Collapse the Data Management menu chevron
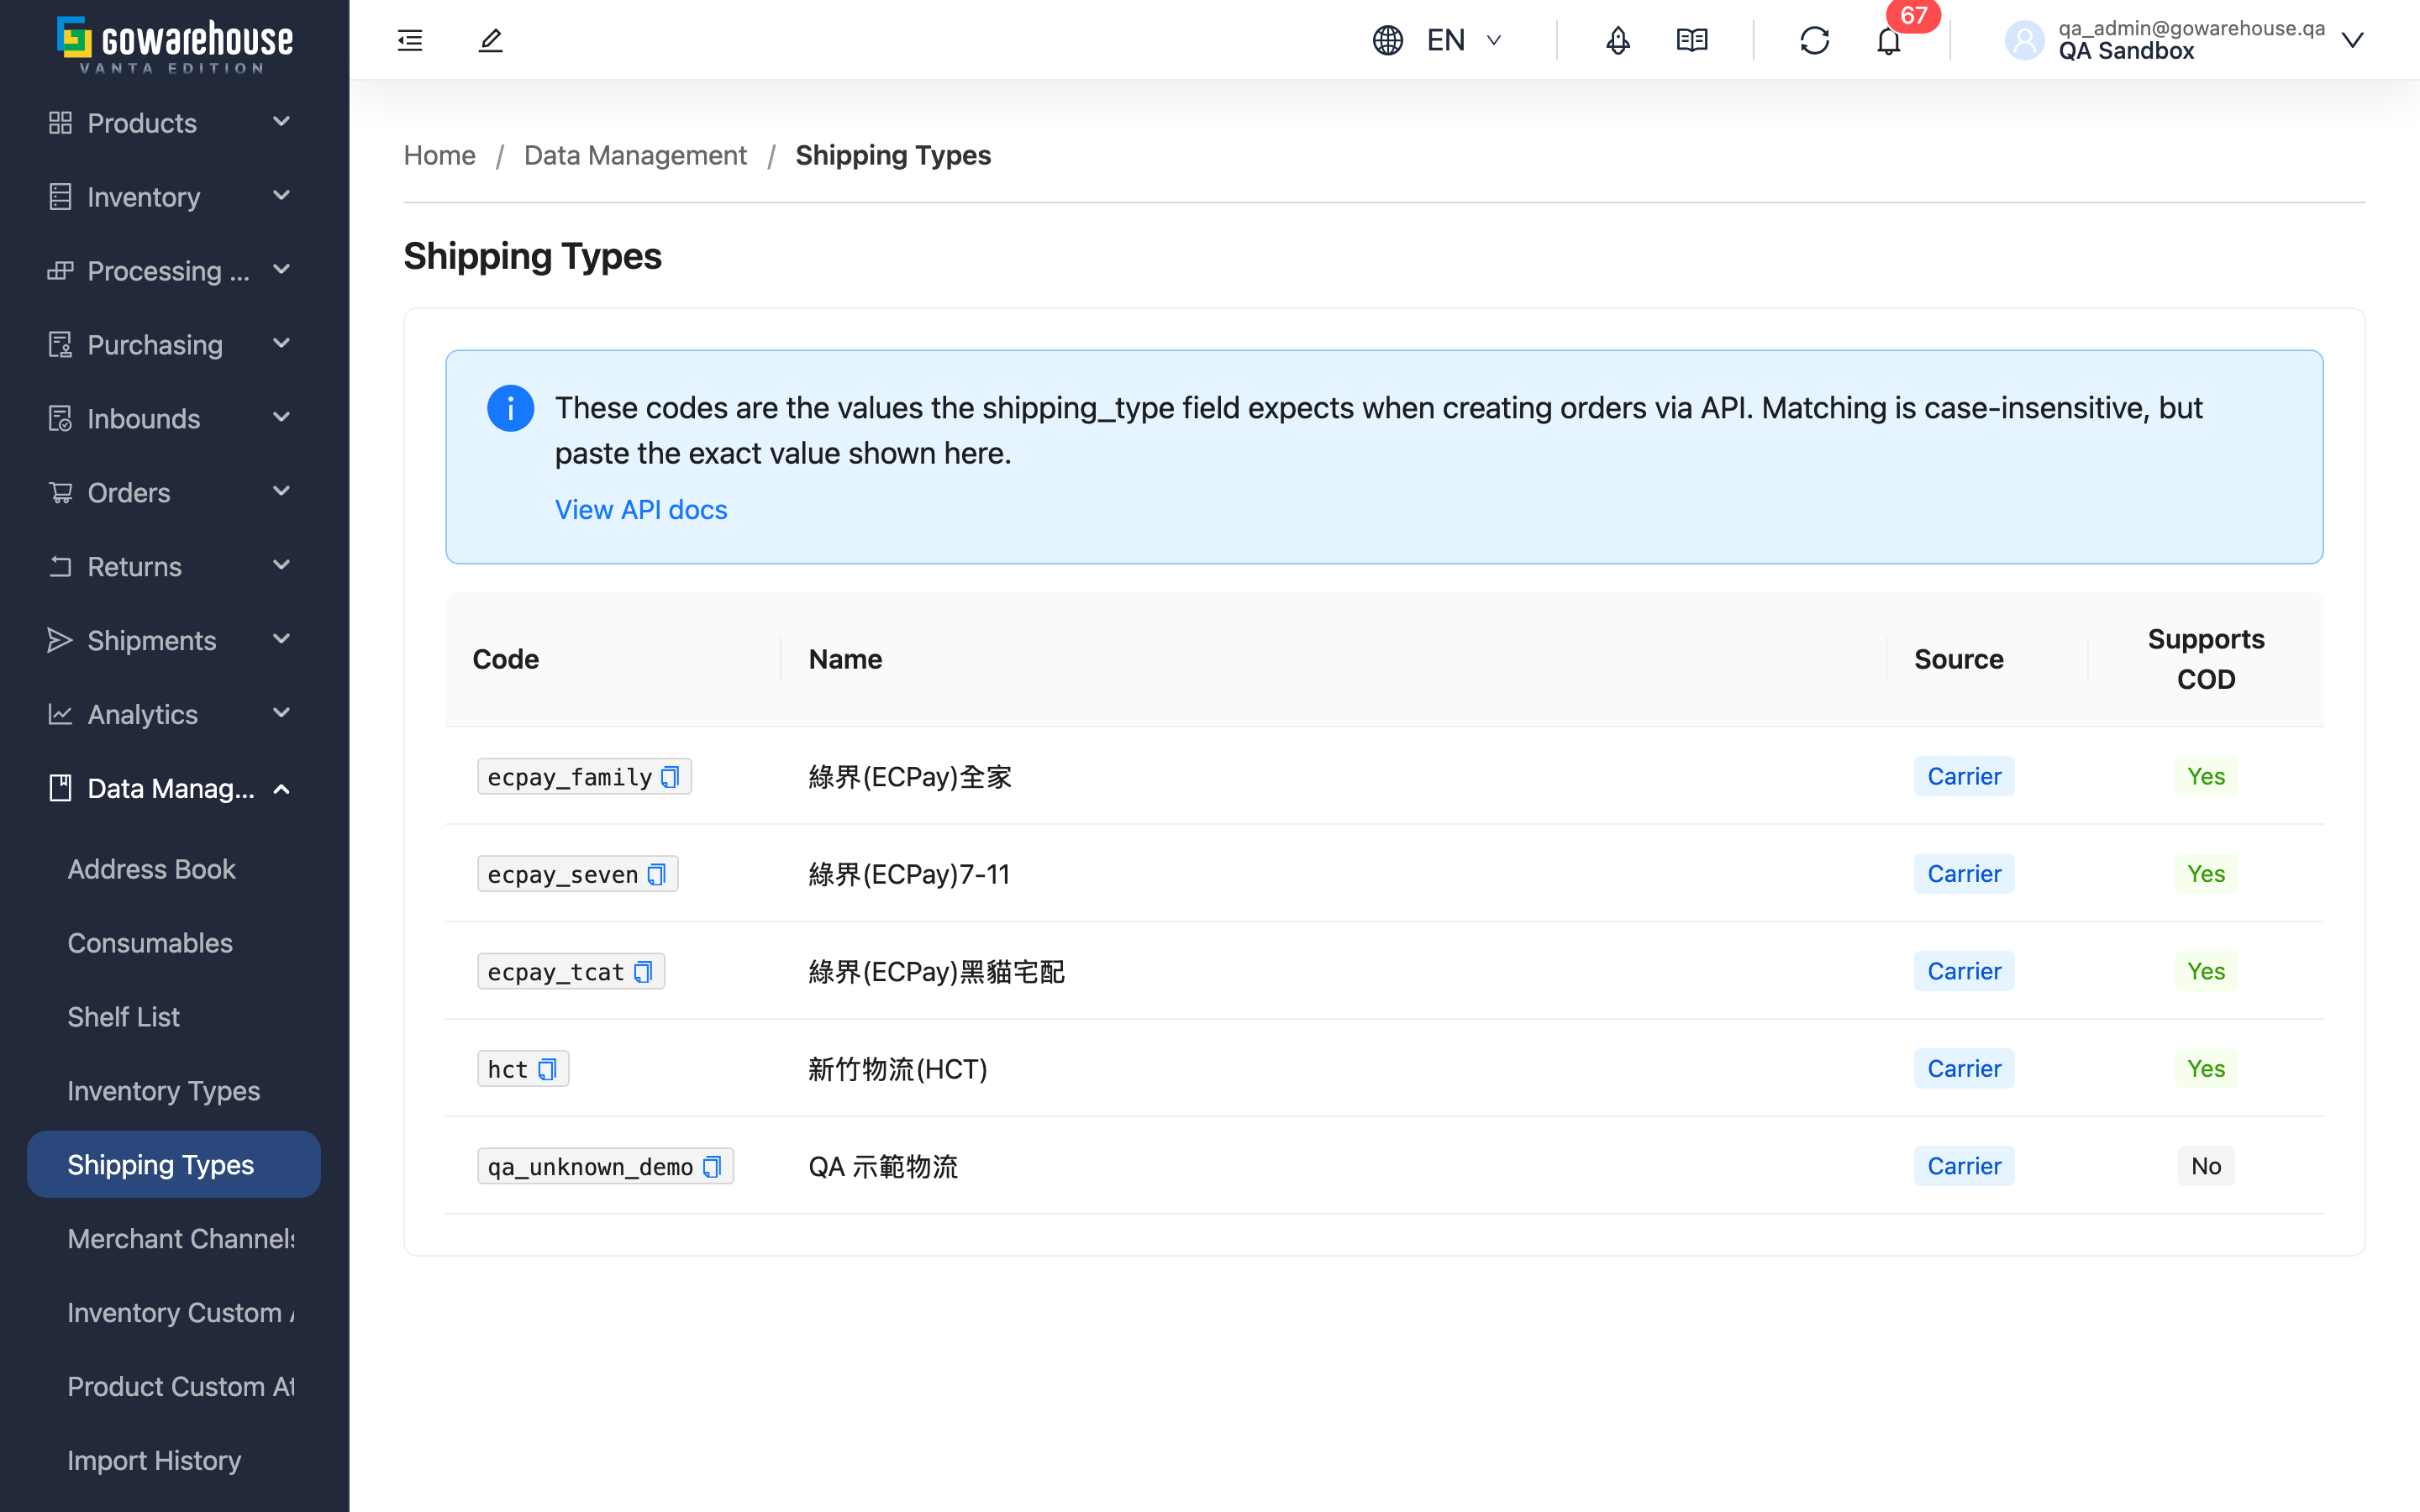 point(282,789)
